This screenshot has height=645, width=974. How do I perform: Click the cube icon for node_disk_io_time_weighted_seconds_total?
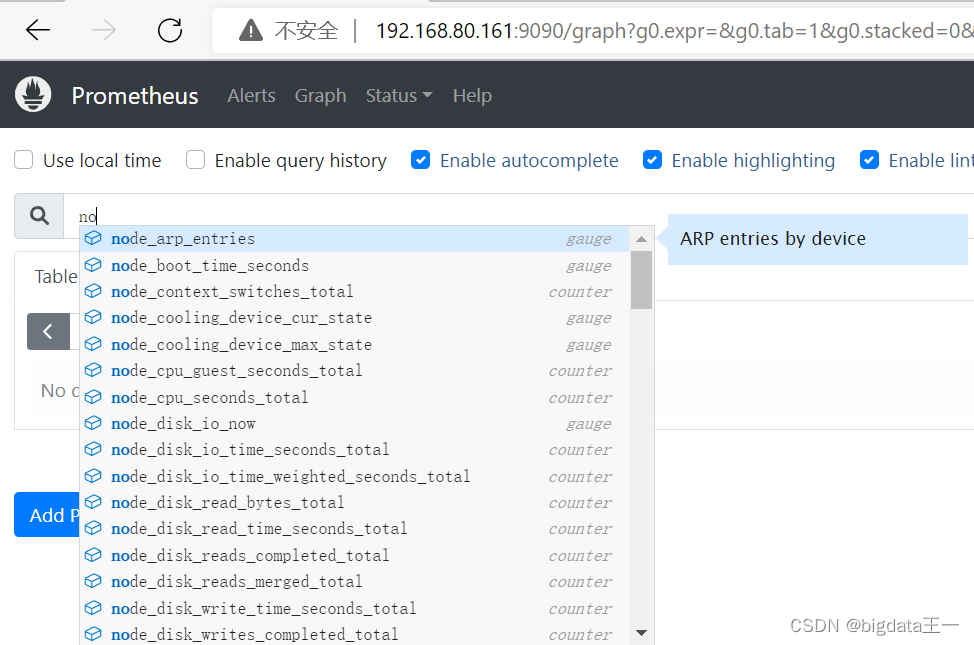tap(93, 475)
